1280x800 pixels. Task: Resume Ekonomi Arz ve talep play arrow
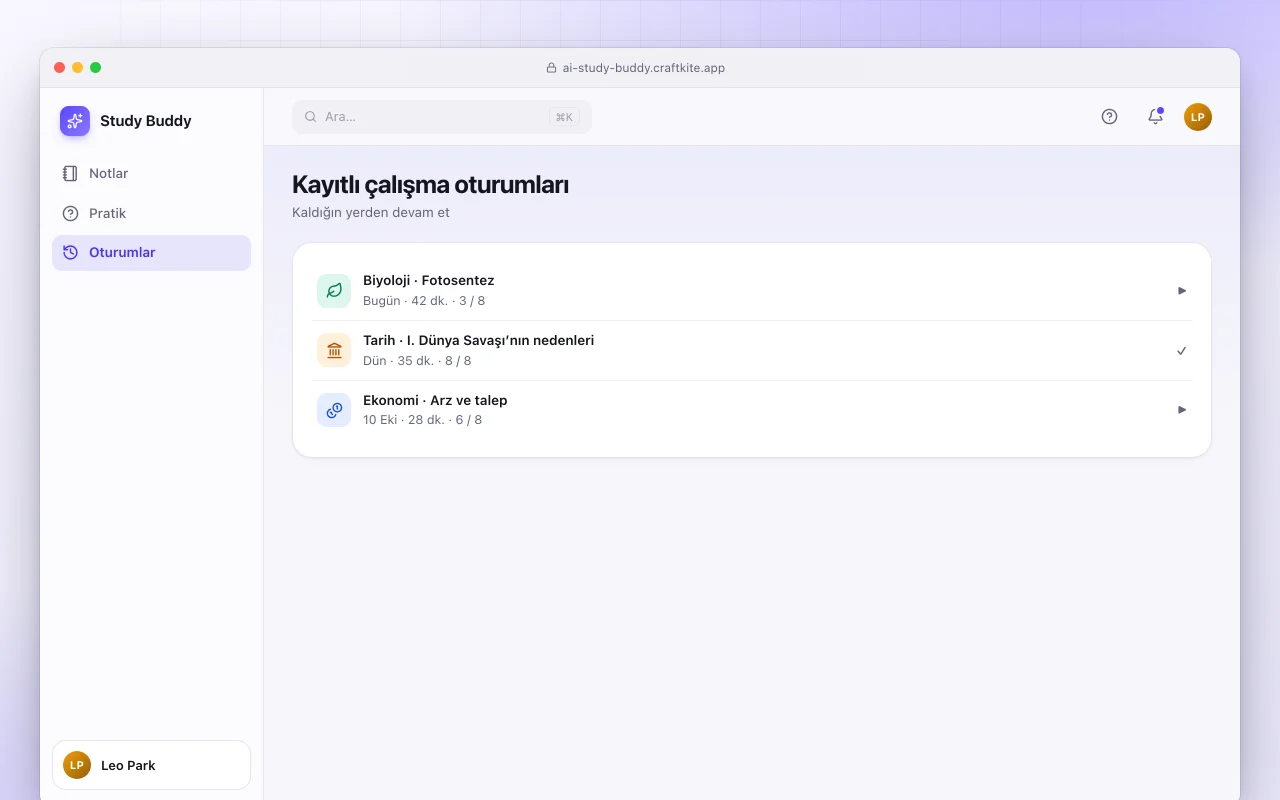1182,410
